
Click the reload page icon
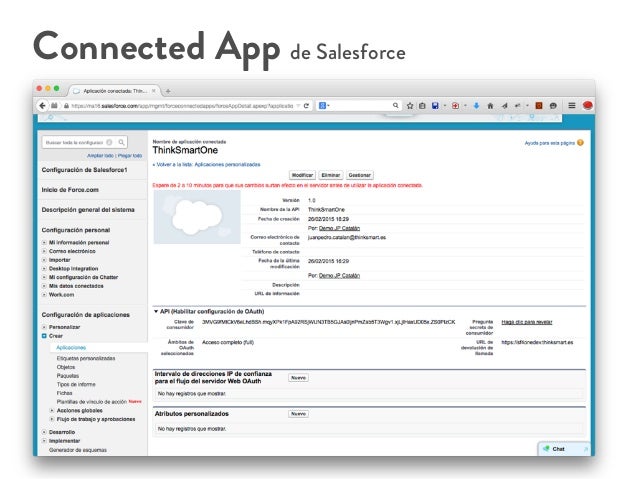[x=306, y=104]
